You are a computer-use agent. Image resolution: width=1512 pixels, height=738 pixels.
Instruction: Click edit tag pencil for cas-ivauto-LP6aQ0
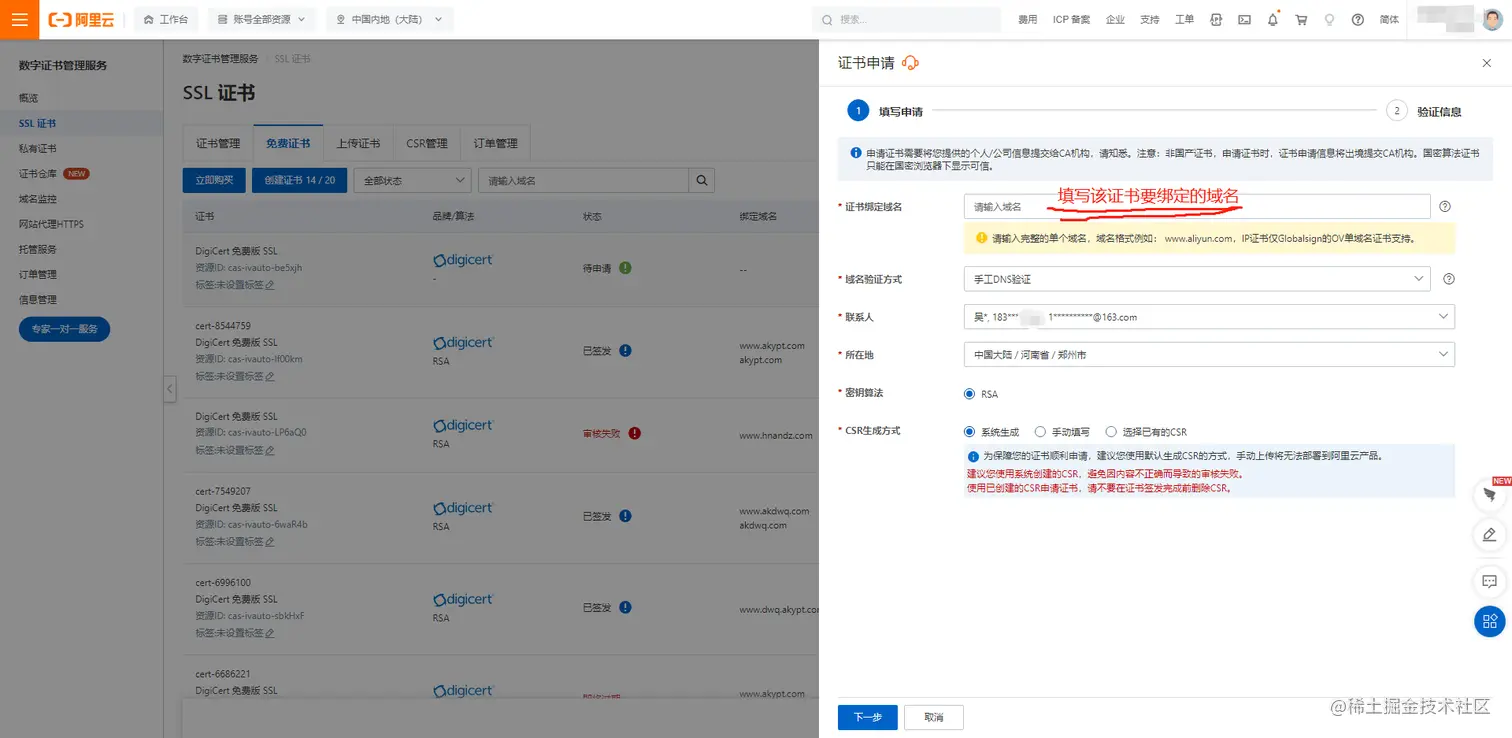pyautogui.click(x=270, y=450)
